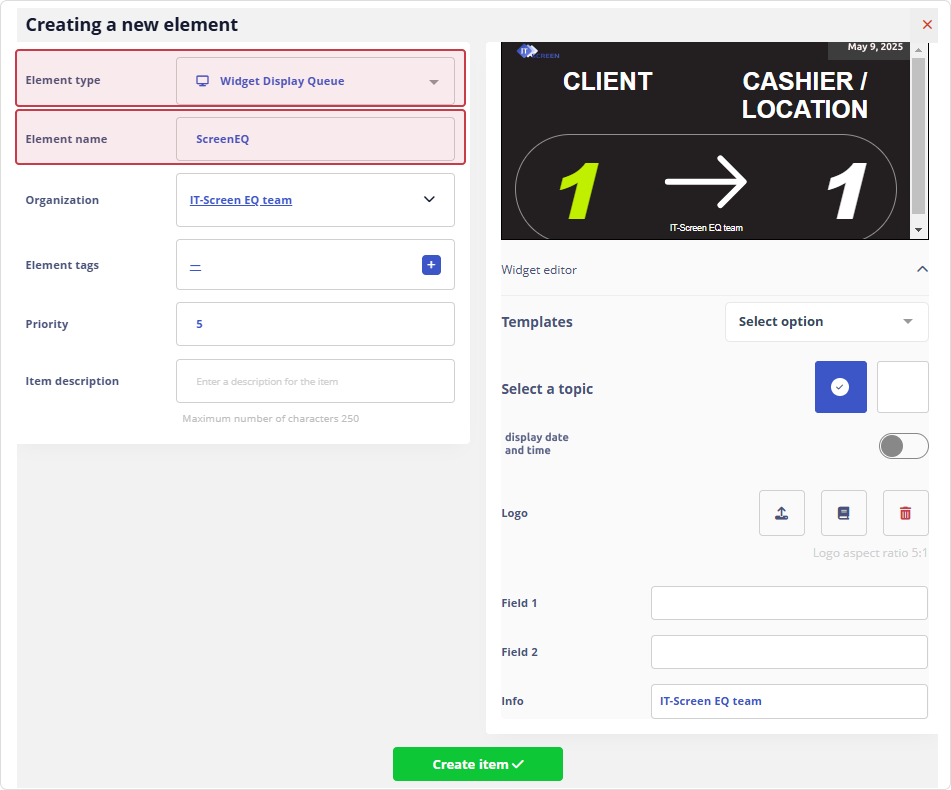Open the logo library book icon
Screen dimensions: 951x790
843,513
